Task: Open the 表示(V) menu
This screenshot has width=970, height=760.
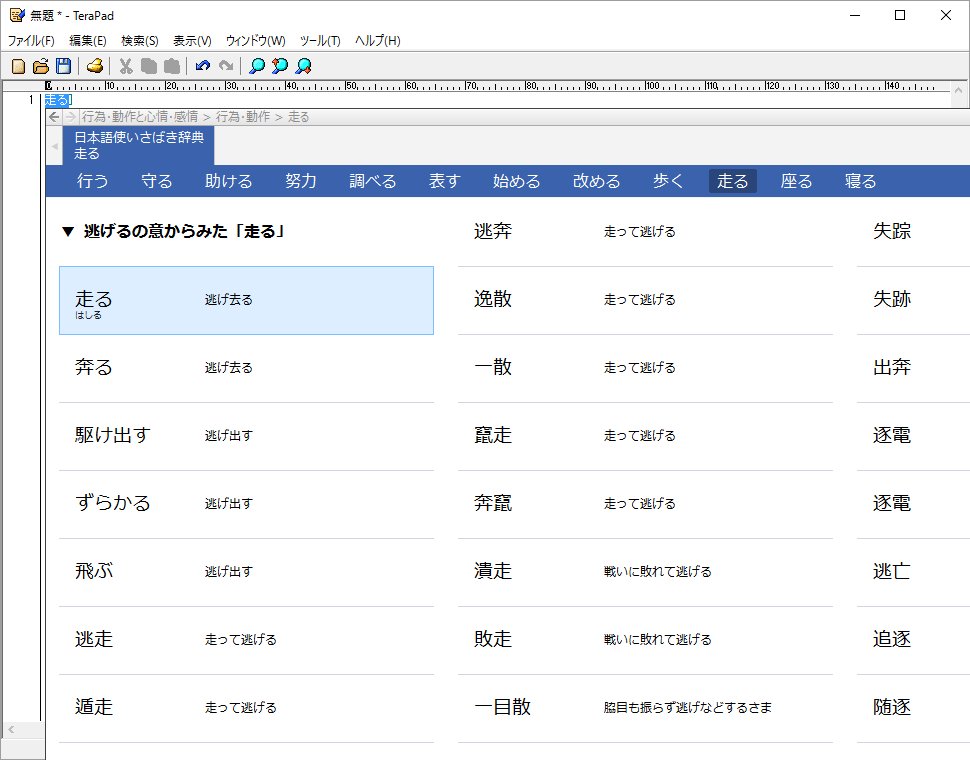Action: 192,41
